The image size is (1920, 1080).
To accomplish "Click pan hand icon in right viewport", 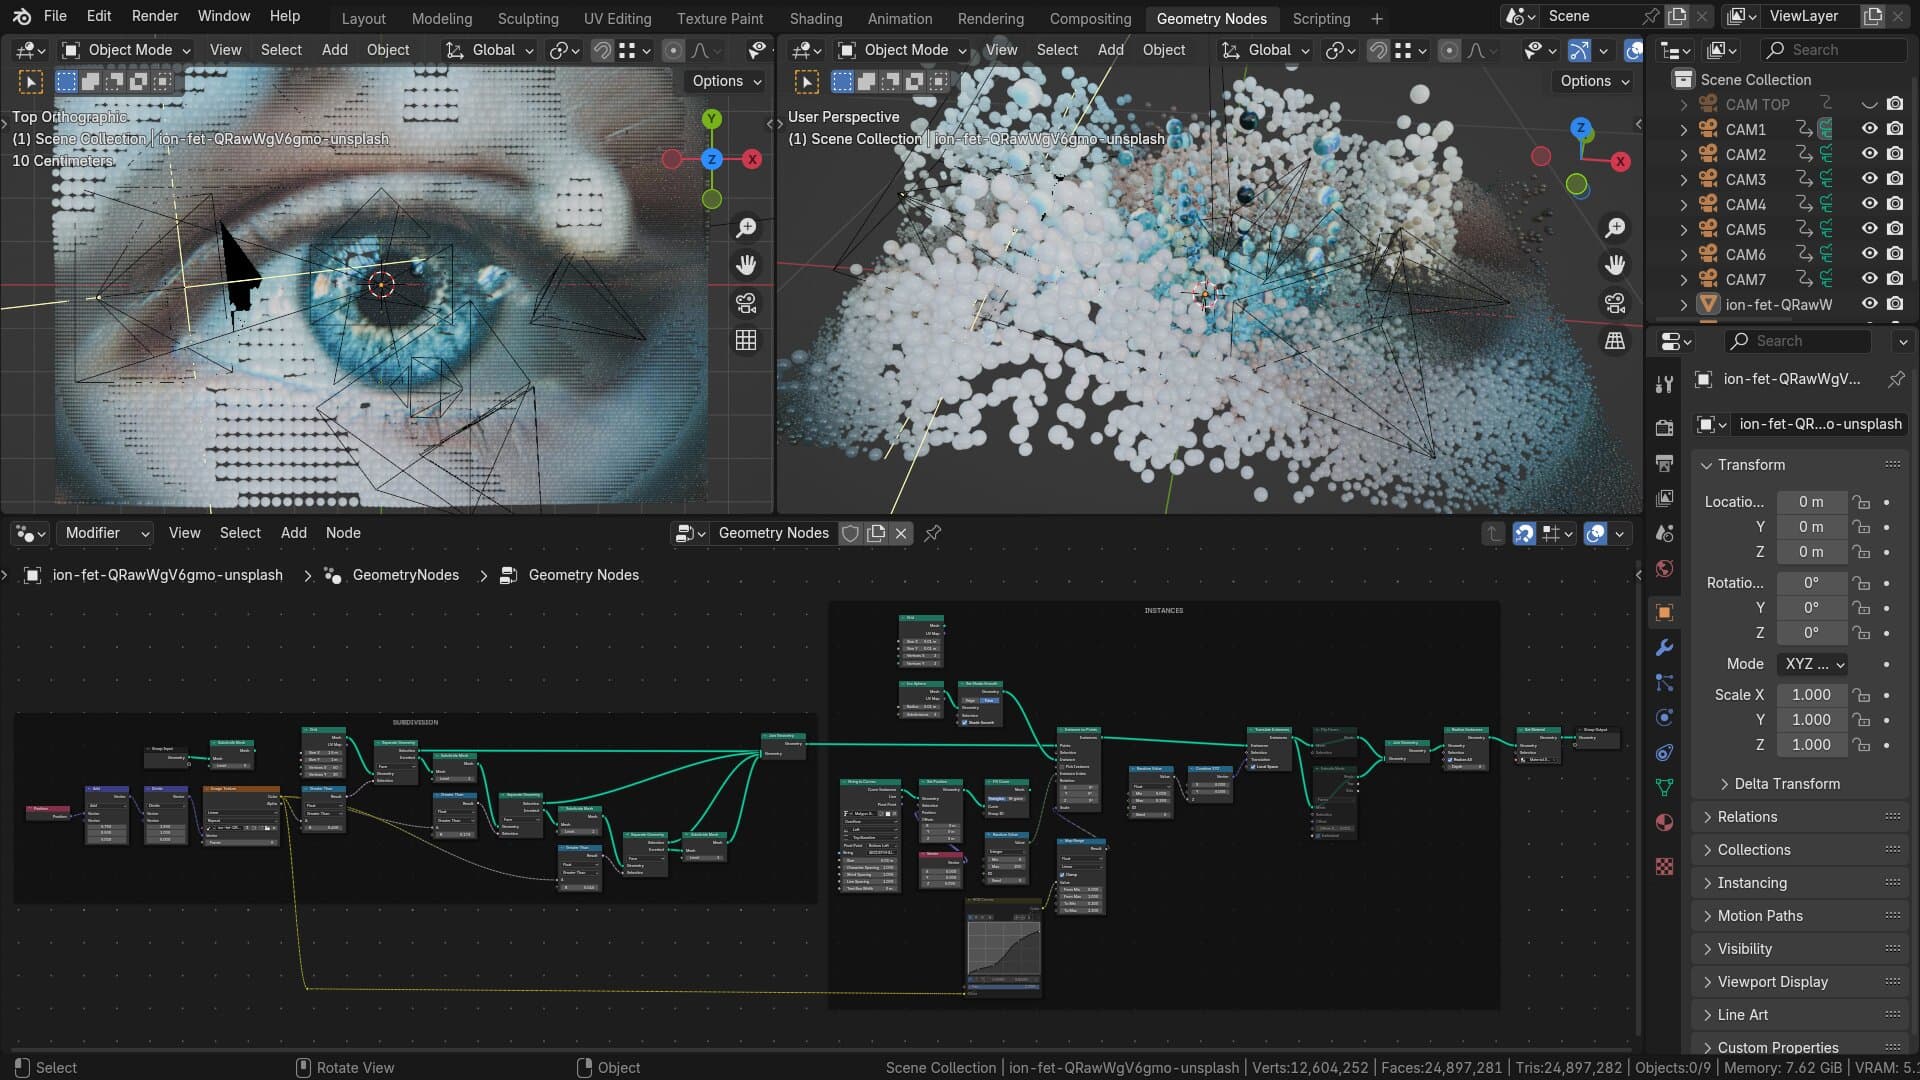I will [1615, 265].
